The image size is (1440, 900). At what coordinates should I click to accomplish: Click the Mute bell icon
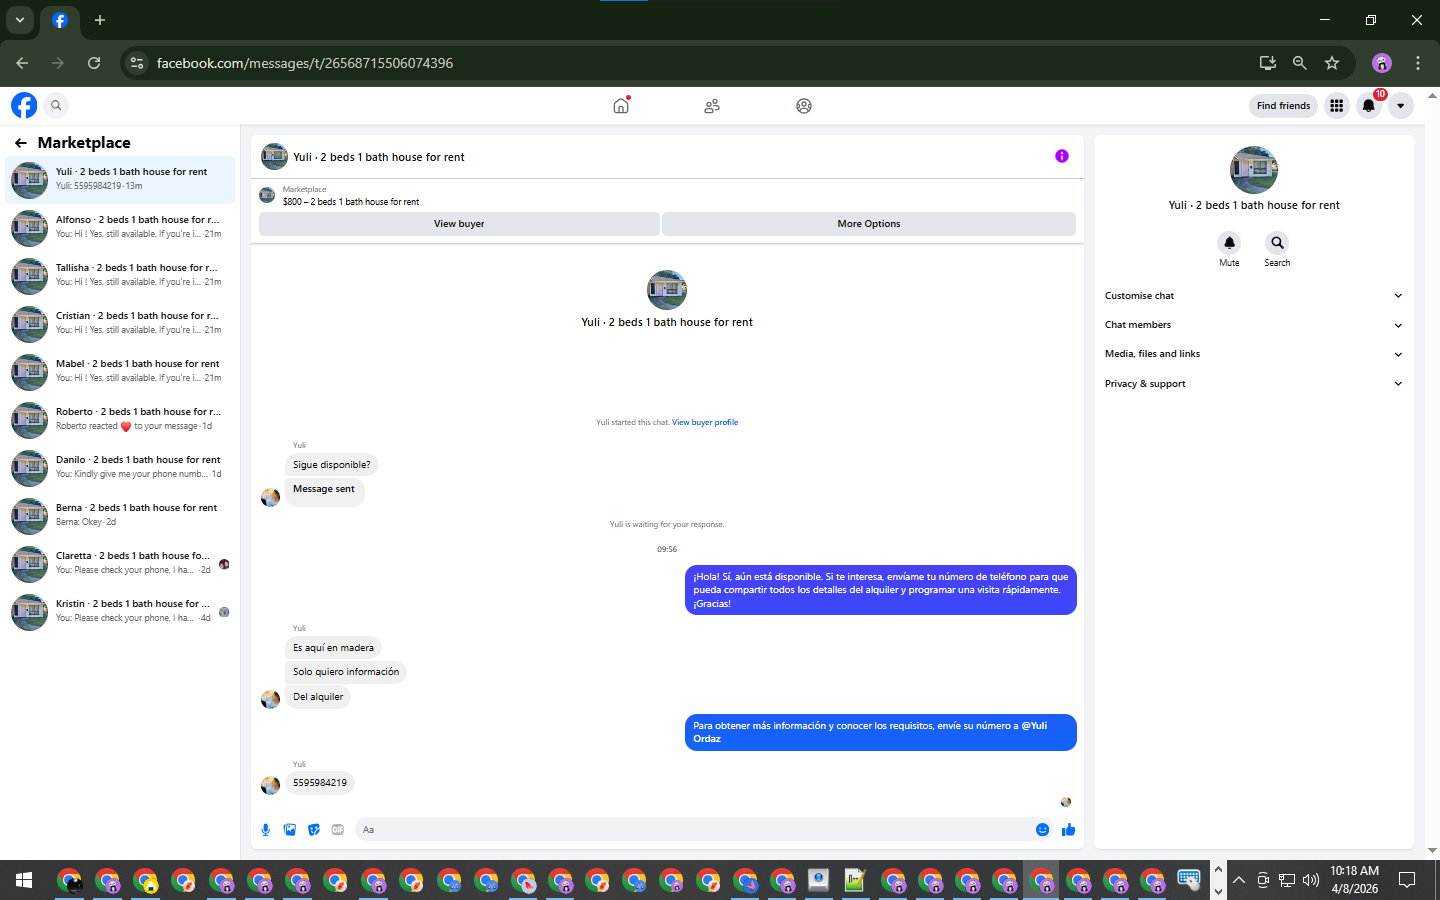point(1229,243)
